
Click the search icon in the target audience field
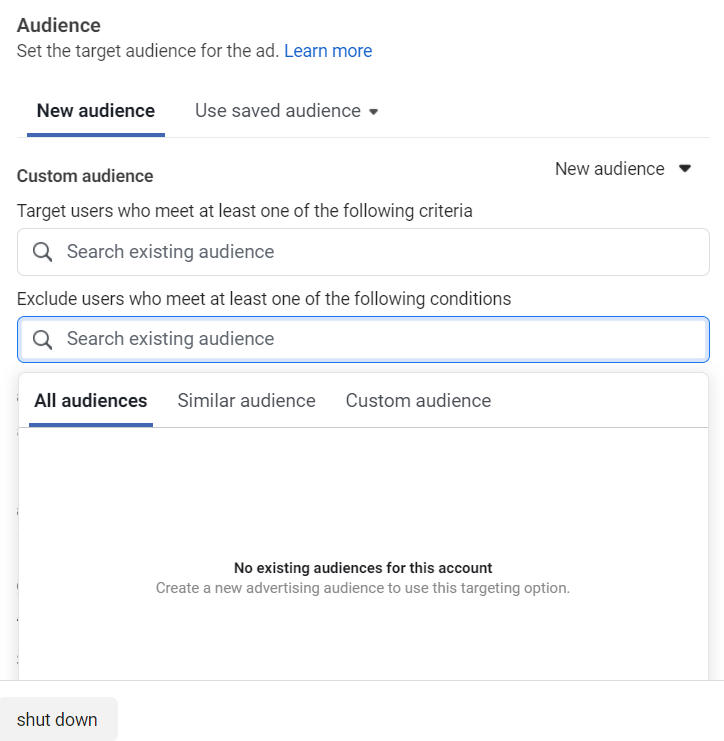[42, 252]
